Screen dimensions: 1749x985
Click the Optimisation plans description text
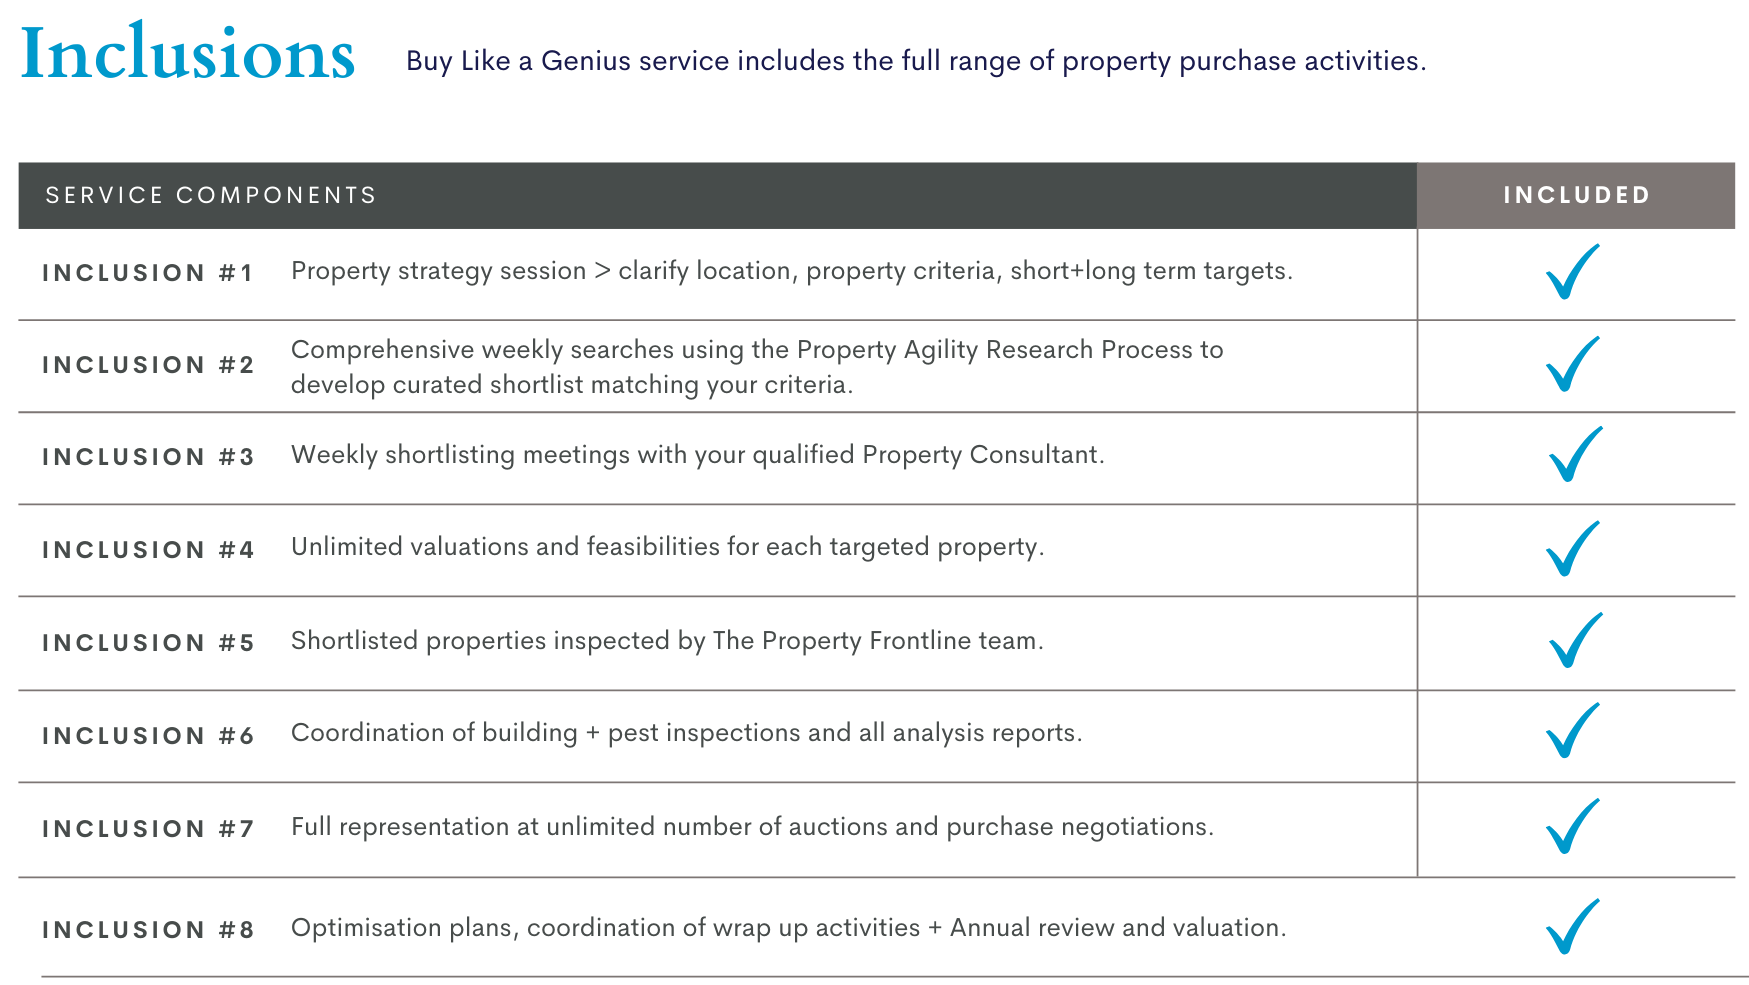[788, 928]
